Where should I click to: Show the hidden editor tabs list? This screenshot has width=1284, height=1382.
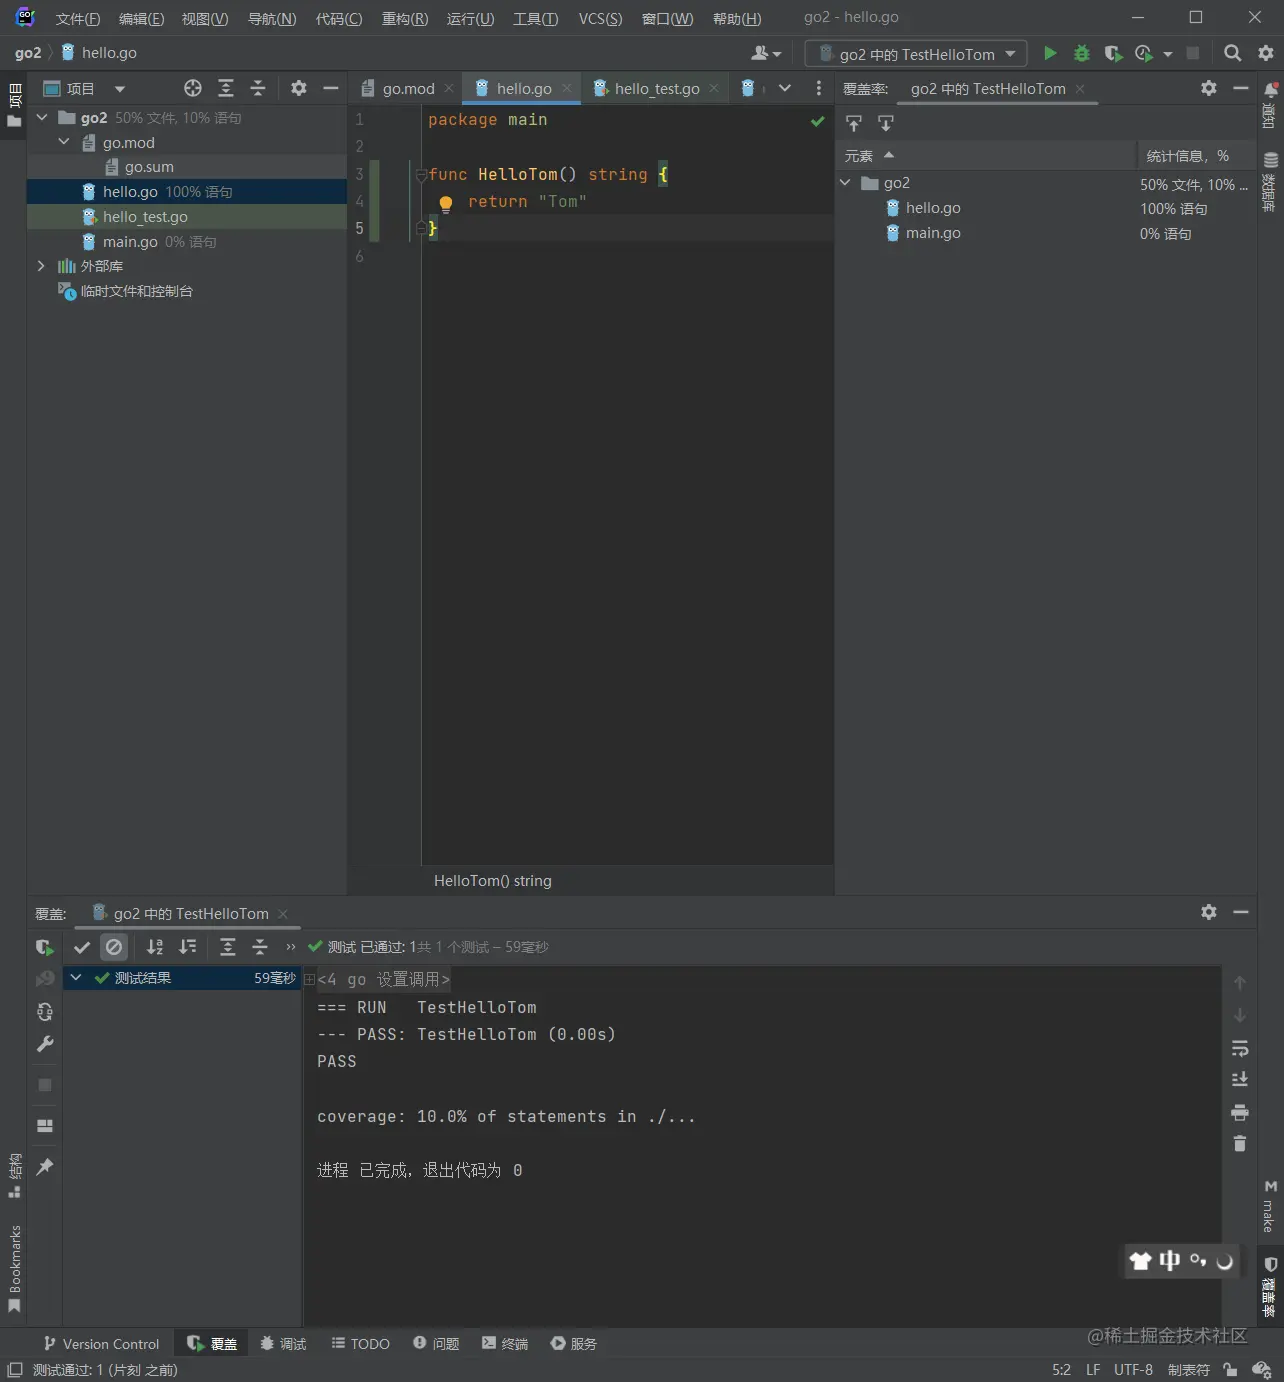pyautogui.click(x=785, y=88)
